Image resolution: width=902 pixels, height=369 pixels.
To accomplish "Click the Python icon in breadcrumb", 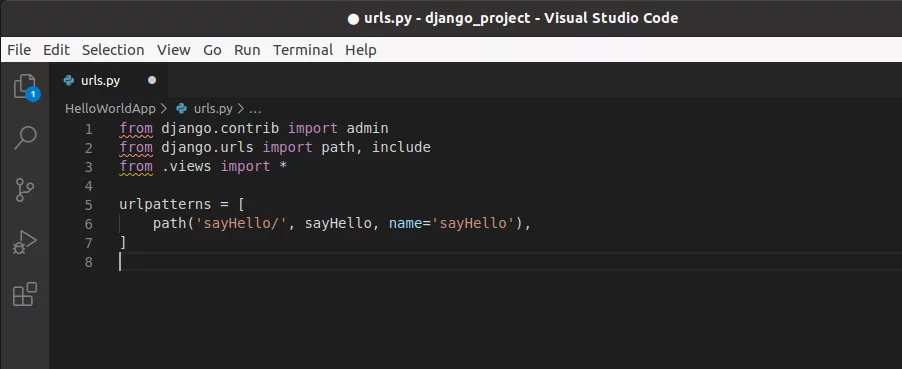I will (182, 108).
